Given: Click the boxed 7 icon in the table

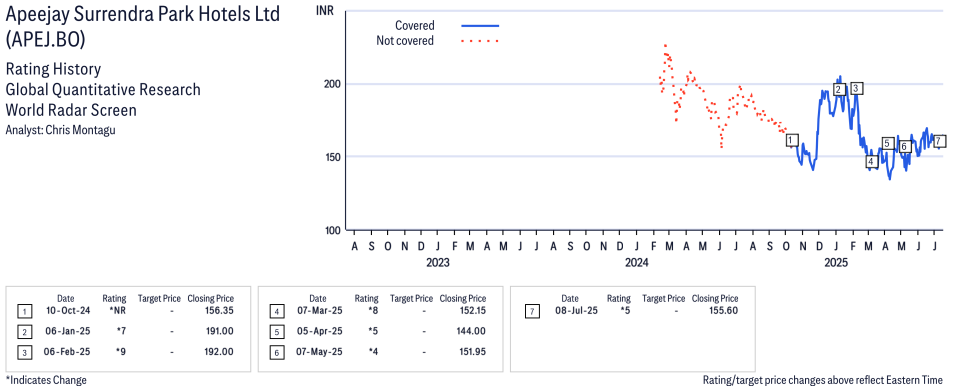Looking at the screenshot, I should tap(532, 312).
